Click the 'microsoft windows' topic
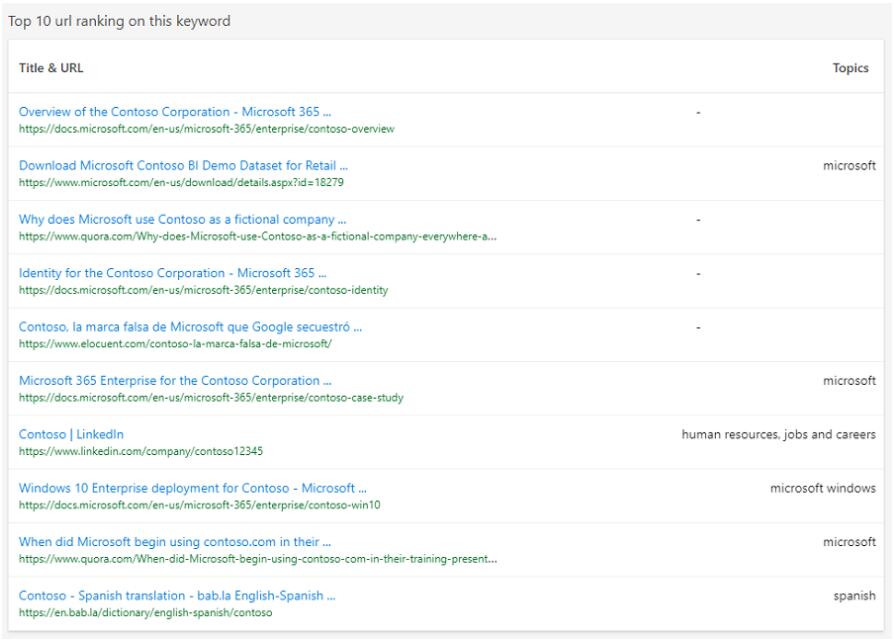 pyautogui.click(x=823, y=488)
